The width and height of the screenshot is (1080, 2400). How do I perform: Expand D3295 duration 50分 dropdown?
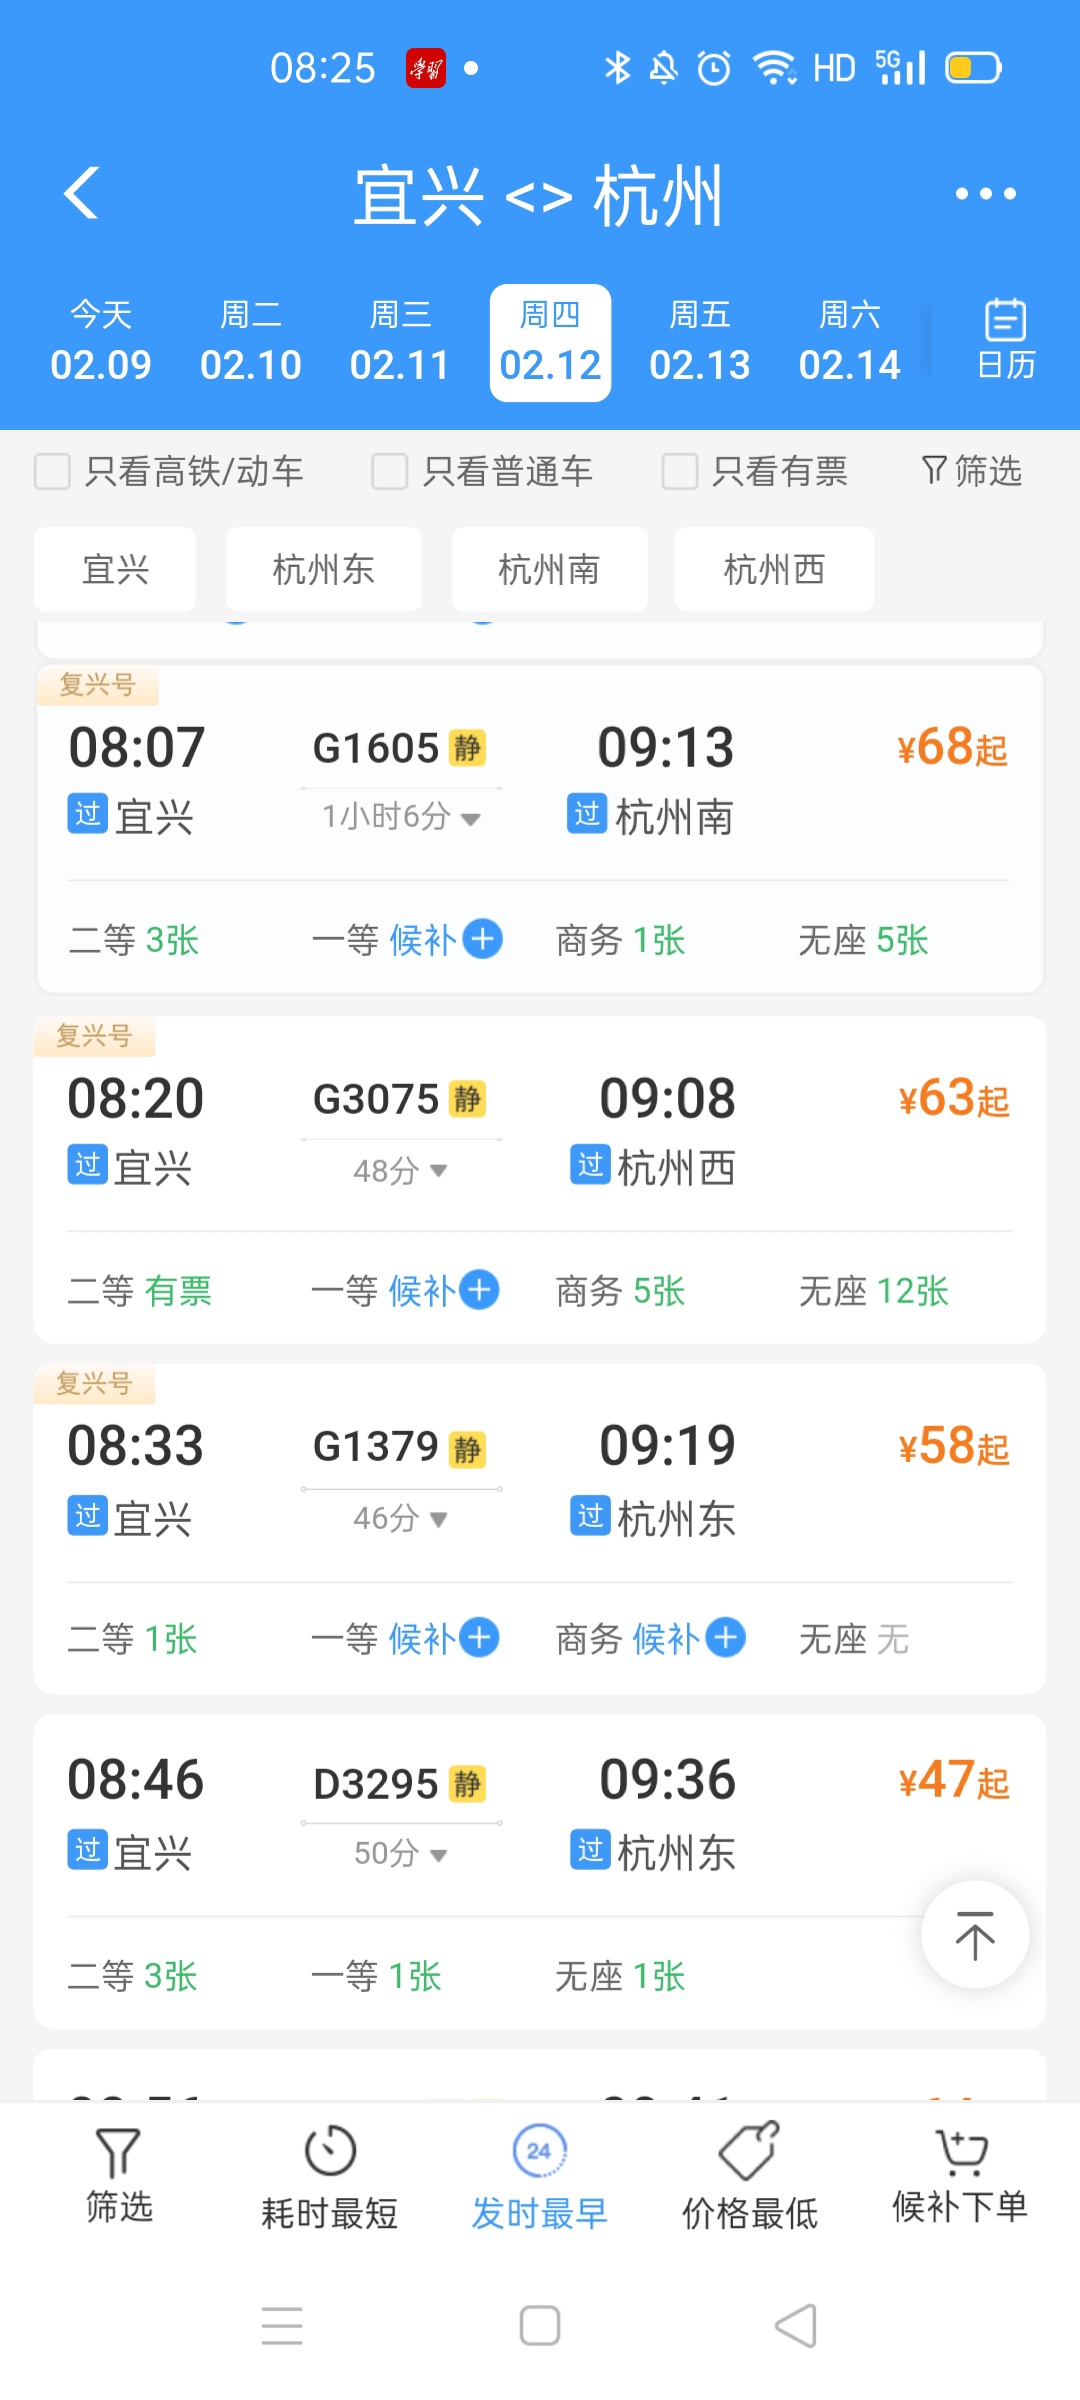(x=438, y=1855)
